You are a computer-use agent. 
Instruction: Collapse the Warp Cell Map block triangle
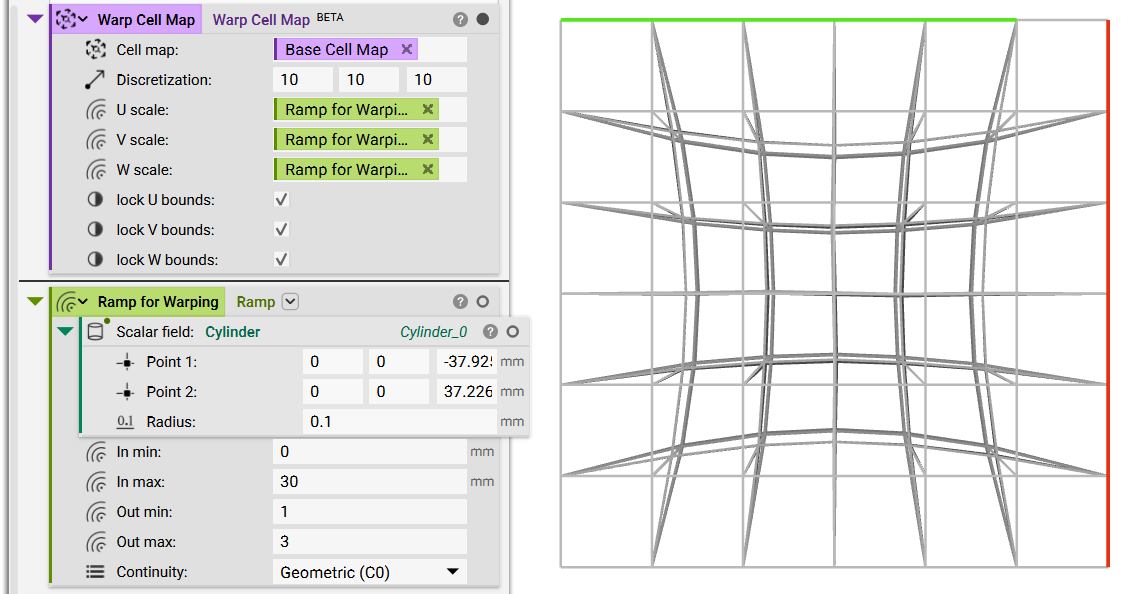point(36,19)
